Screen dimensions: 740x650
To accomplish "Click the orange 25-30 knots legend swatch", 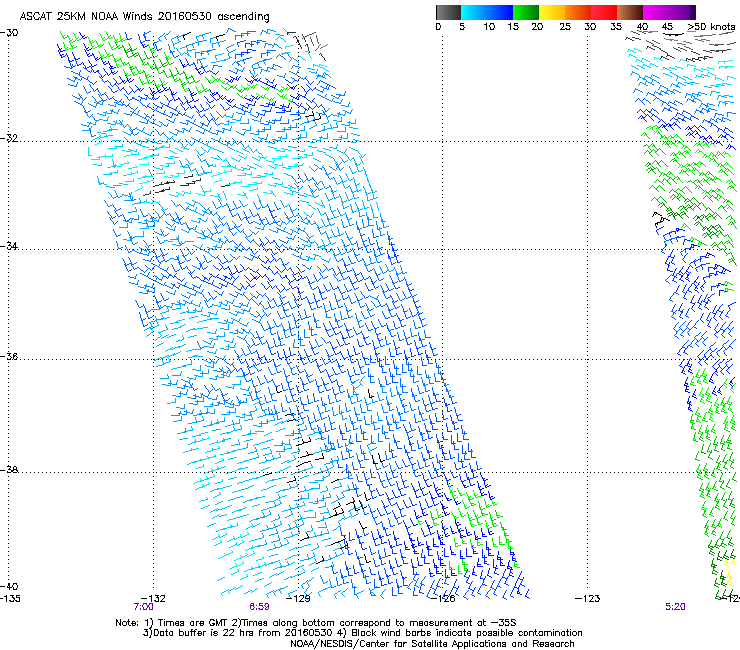I will tap(578, 12).
